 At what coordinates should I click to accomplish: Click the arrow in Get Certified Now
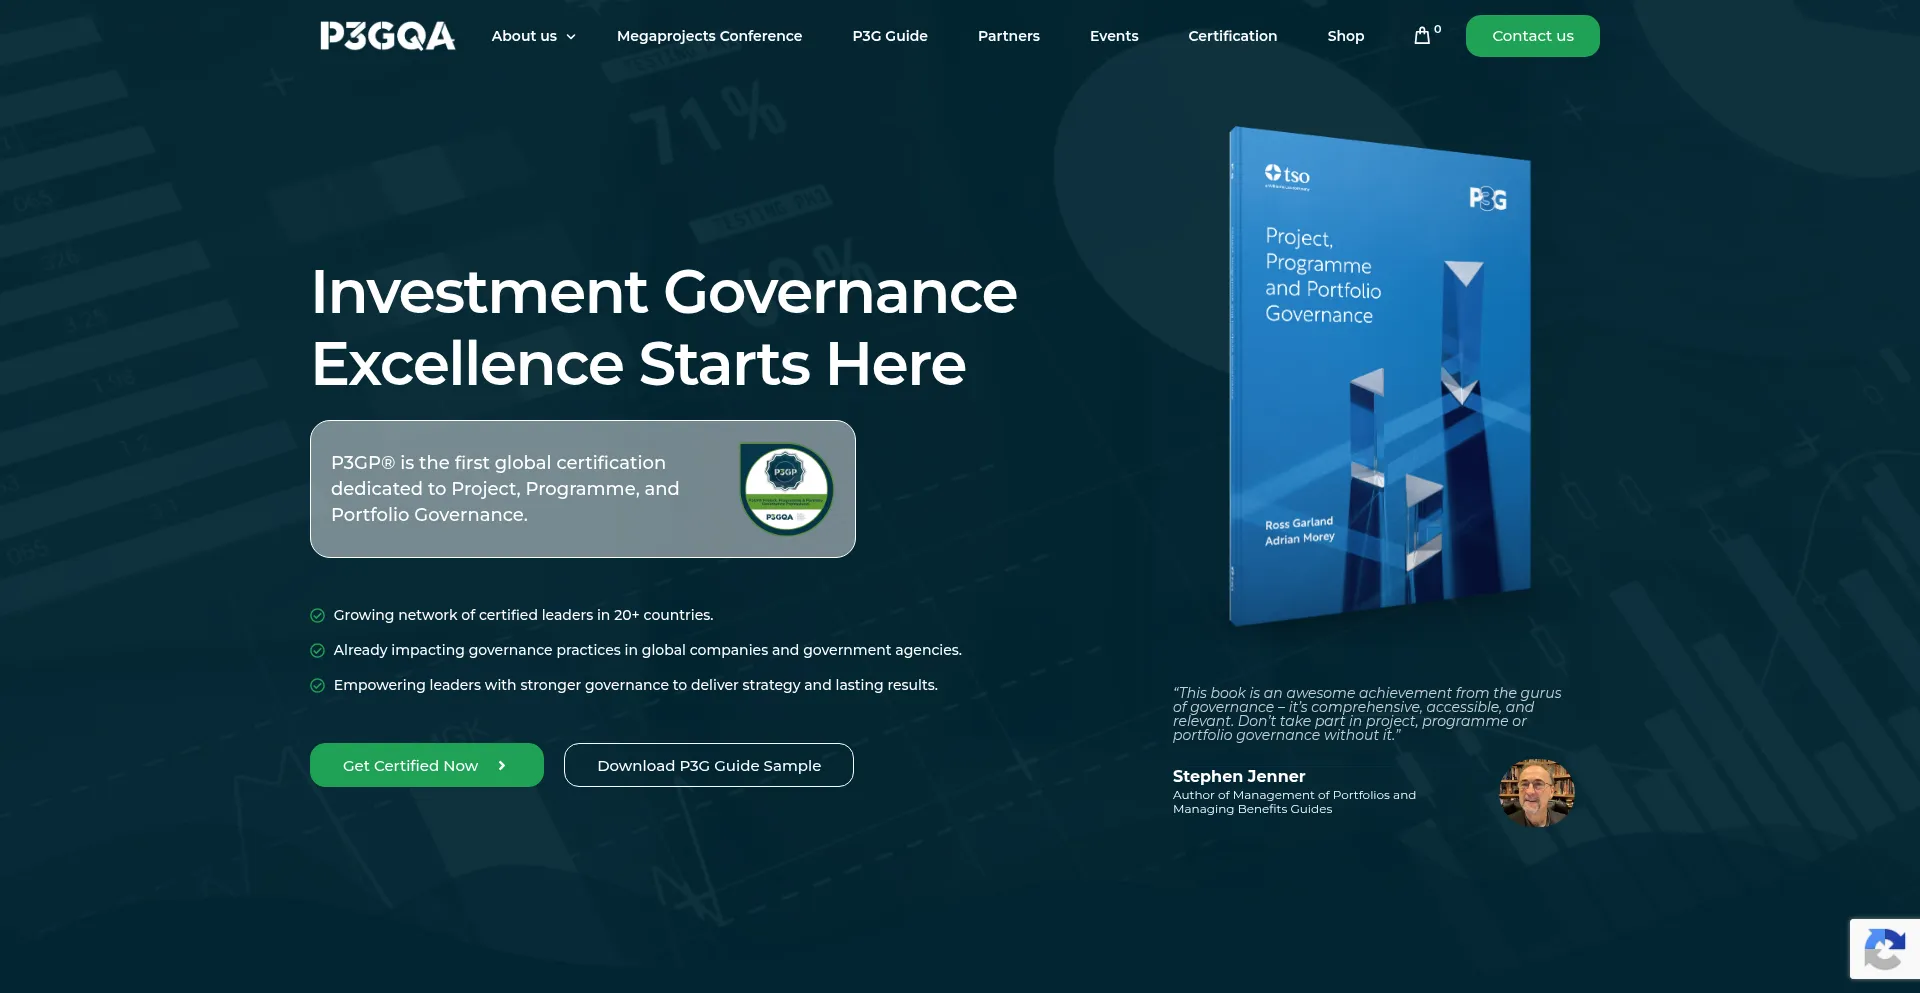(x=502, y=765)
